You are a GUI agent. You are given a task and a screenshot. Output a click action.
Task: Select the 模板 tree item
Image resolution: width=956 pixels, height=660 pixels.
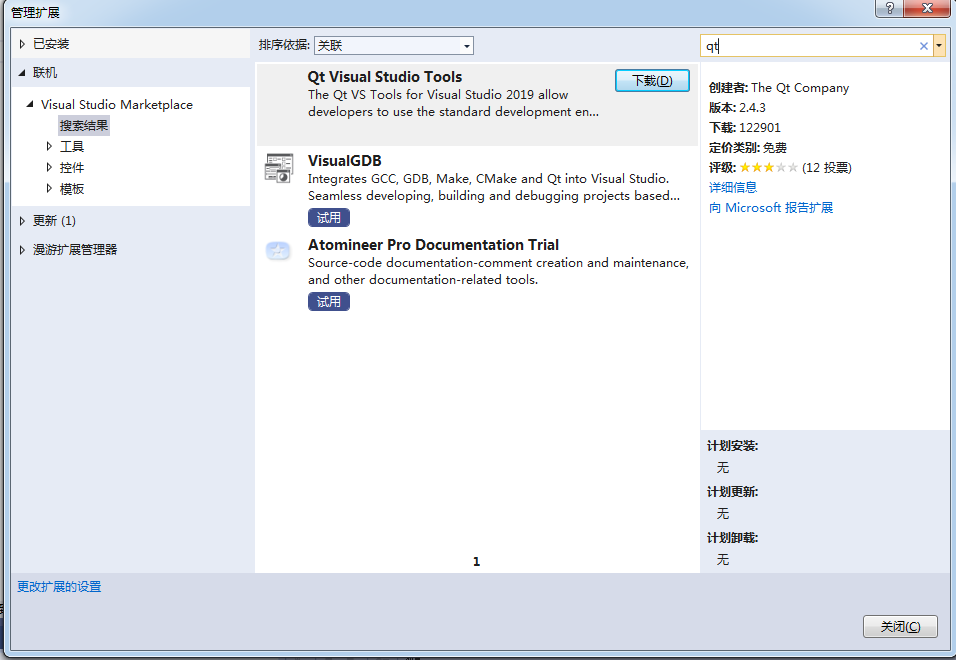[72, 188]
